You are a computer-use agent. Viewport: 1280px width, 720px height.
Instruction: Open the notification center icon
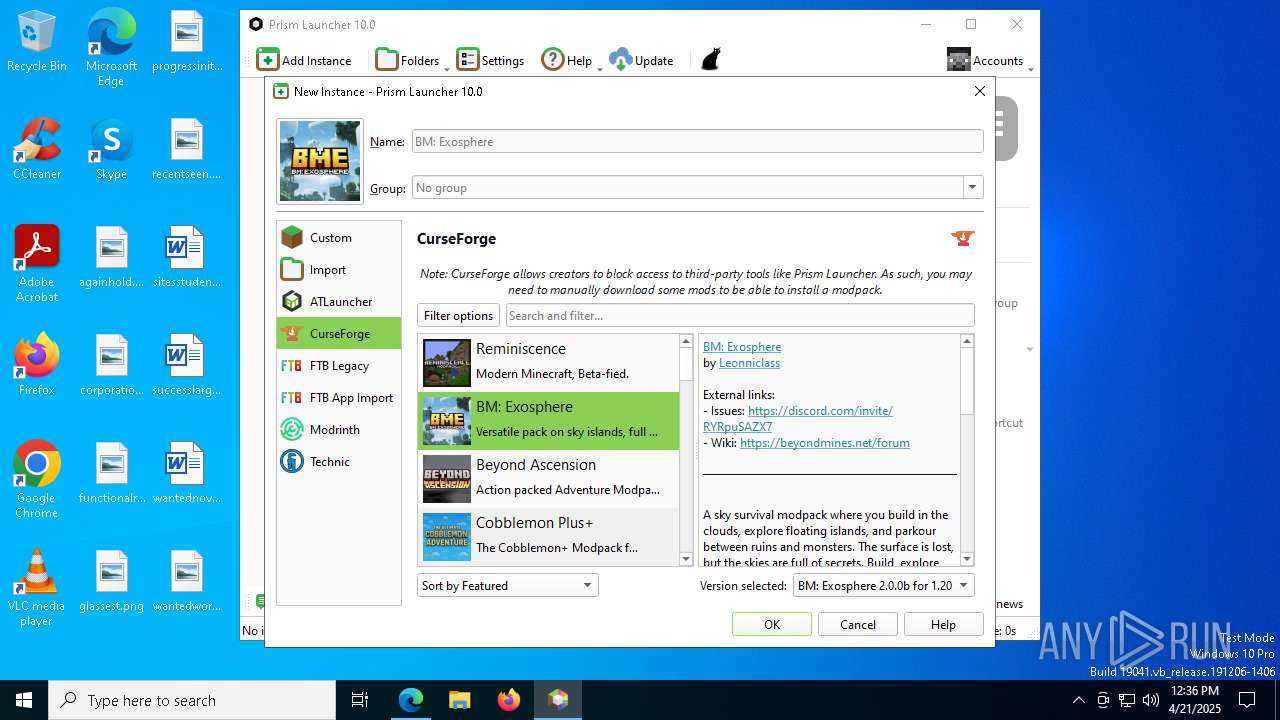[1247, 700]
